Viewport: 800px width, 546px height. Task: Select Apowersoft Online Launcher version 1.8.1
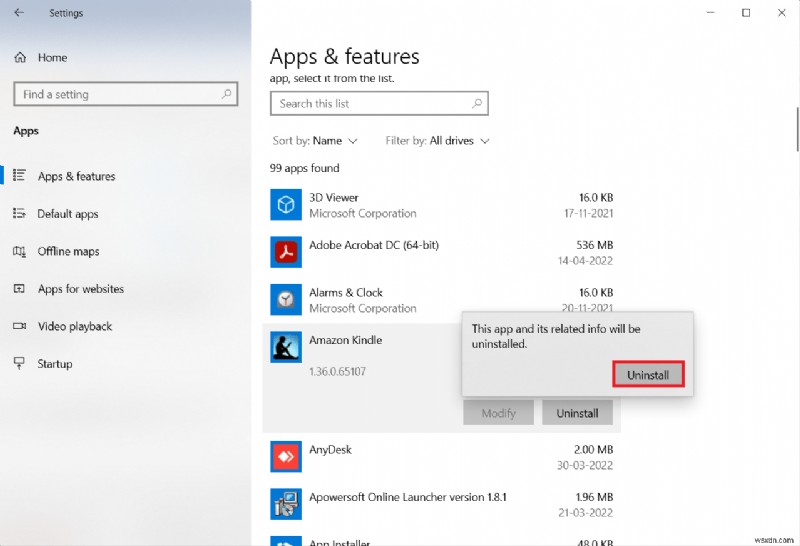click(408, 497)
